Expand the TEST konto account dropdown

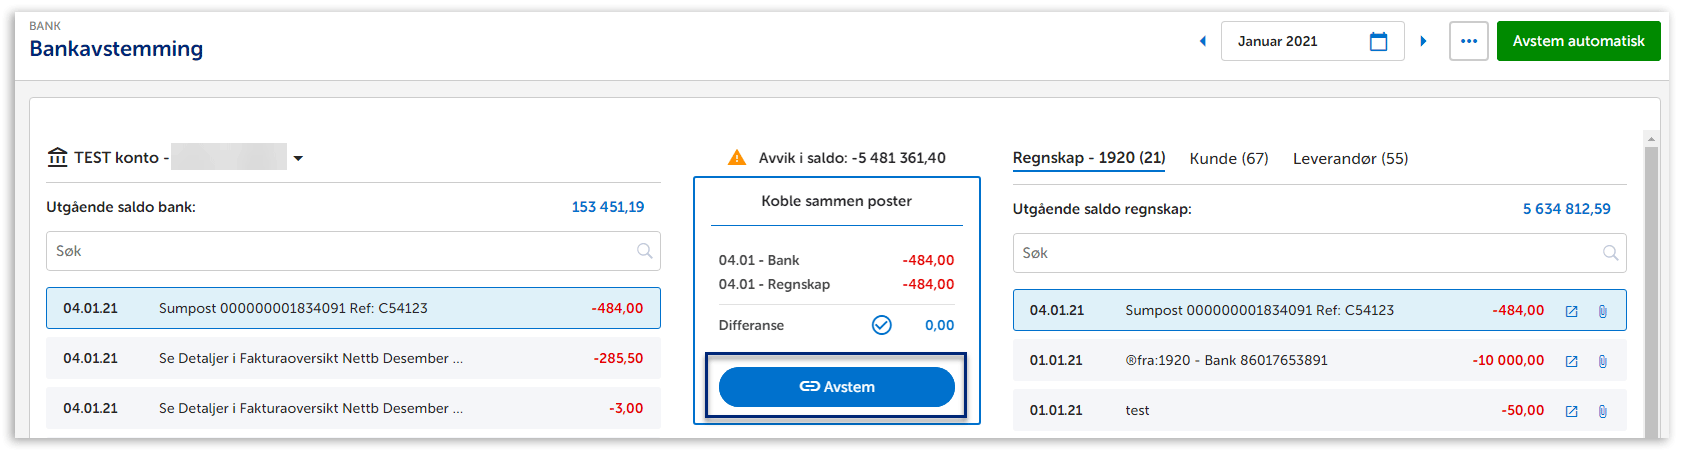[x=298, y=158]
